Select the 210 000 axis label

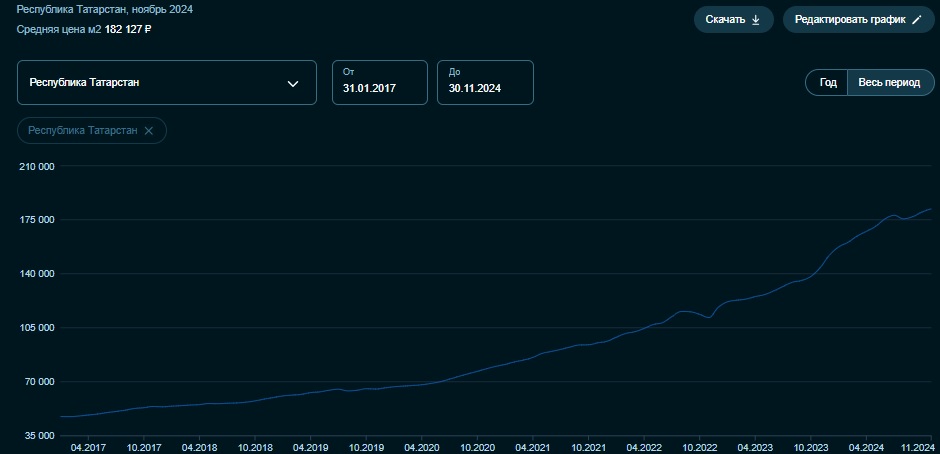(x=37, y=166)
